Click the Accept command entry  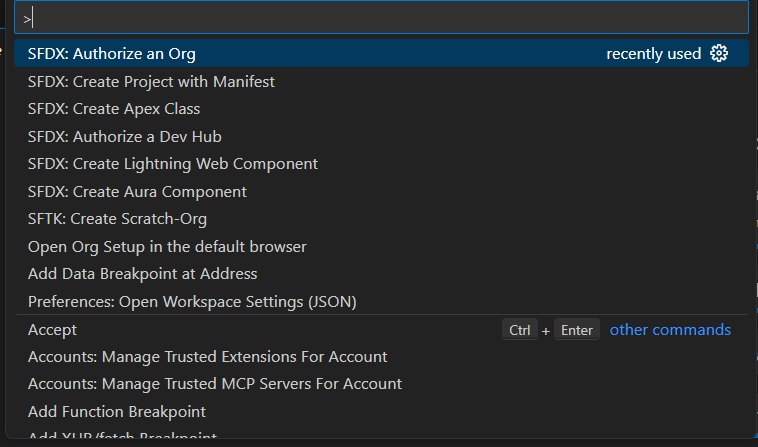pyautogui.click(x=52, y=329)
